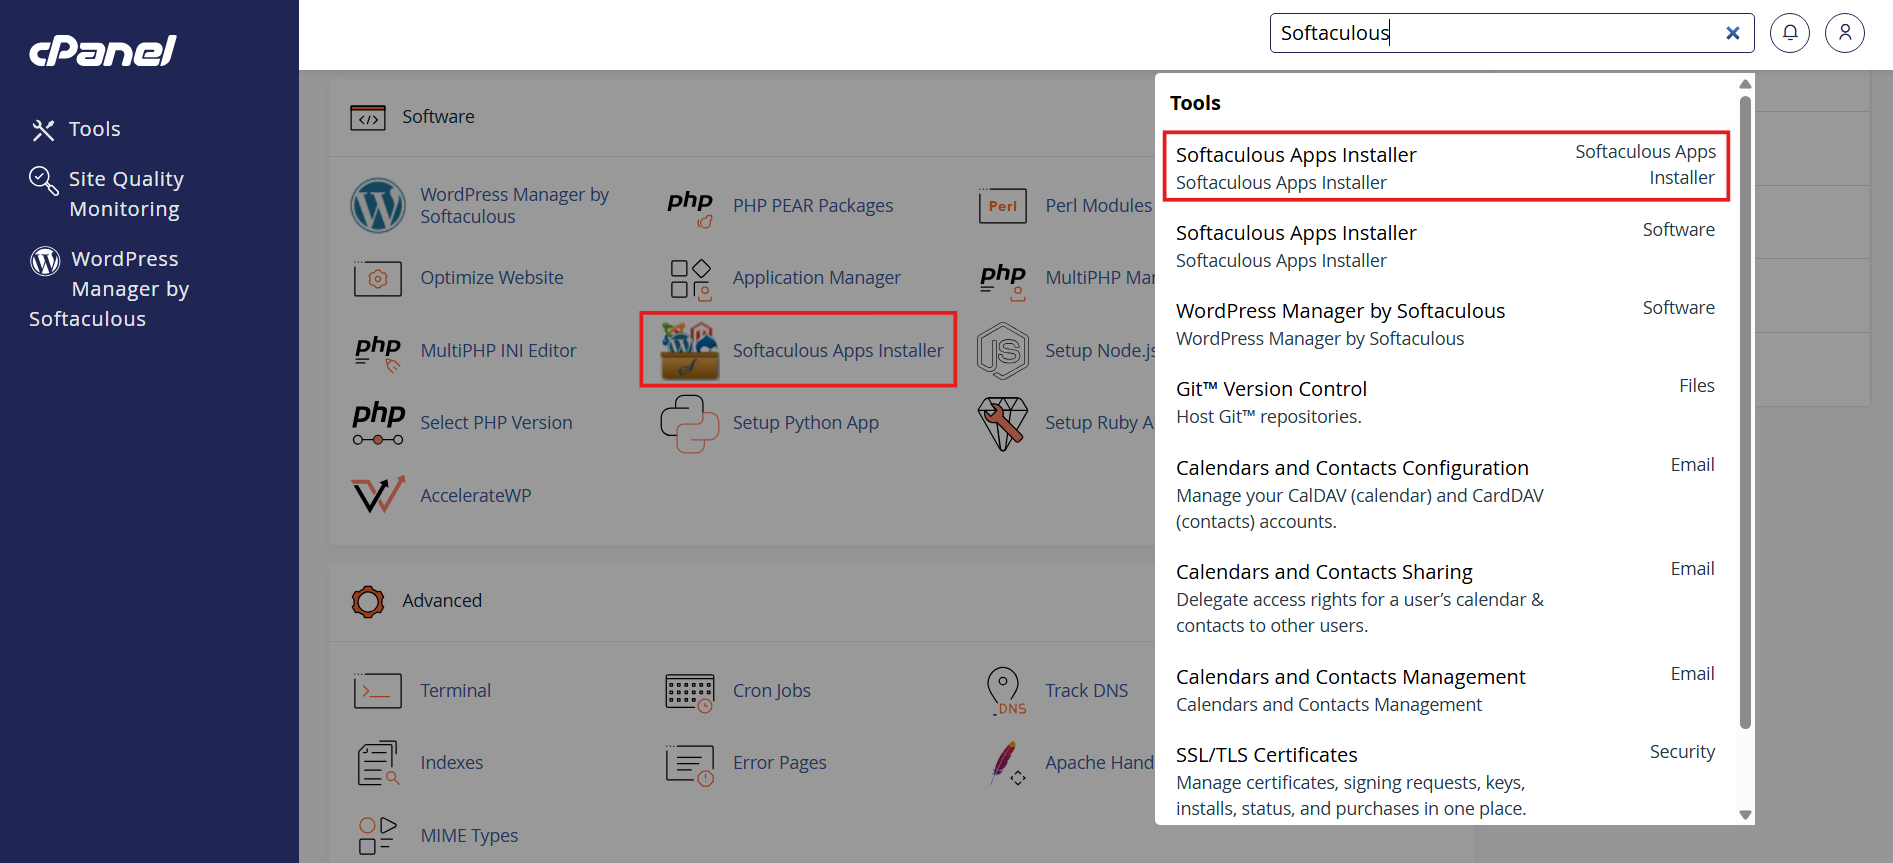Click the Track DNS pin icon
This screenshot has height=863, width=1893.
coord(1005,691)
